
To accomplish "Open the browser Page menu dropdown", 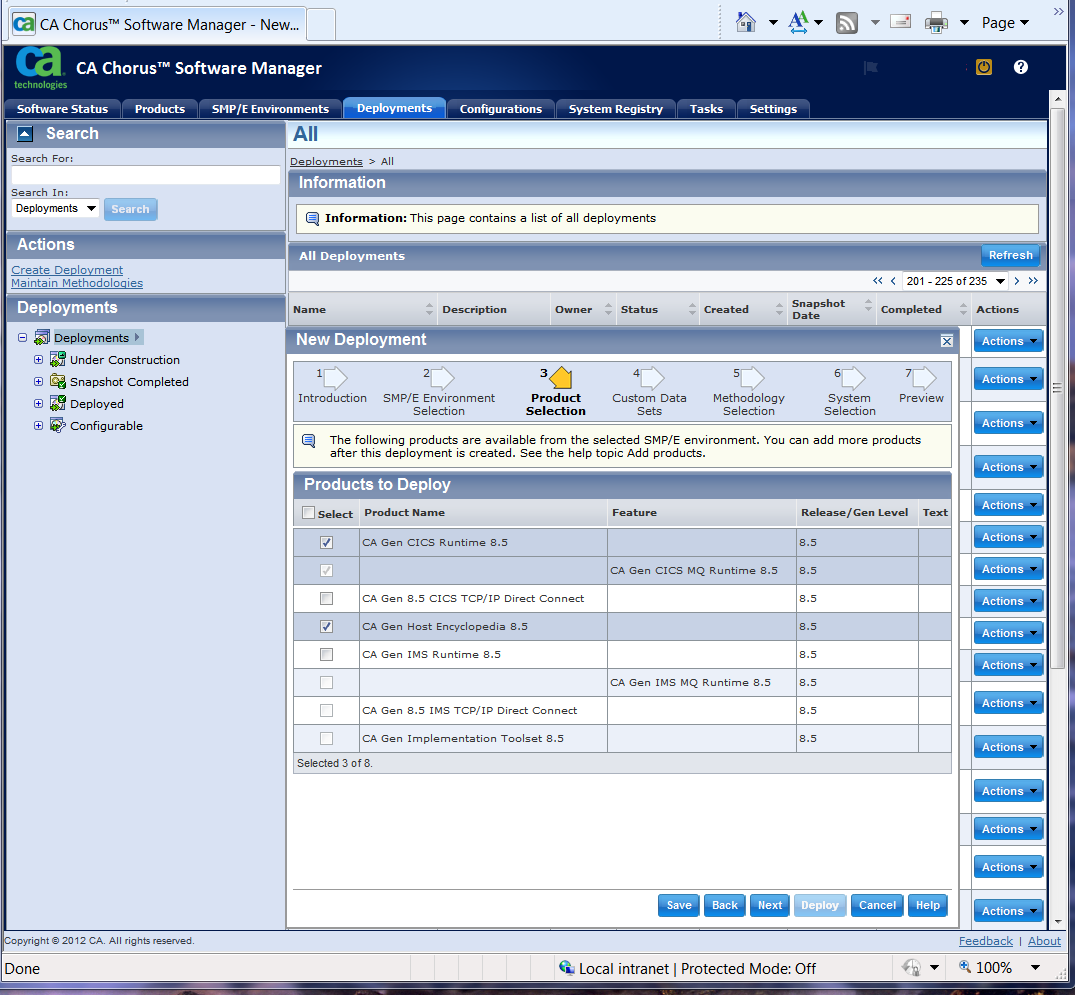I will coord(1005,23).
